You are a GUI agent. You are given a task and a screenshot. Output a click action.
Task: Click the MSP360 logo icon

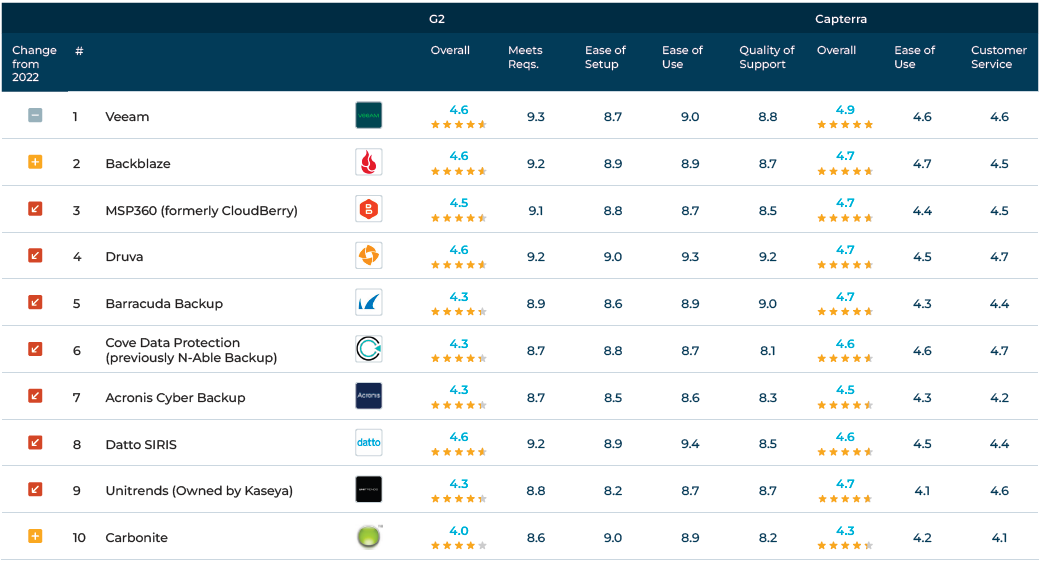pos(368,210)
